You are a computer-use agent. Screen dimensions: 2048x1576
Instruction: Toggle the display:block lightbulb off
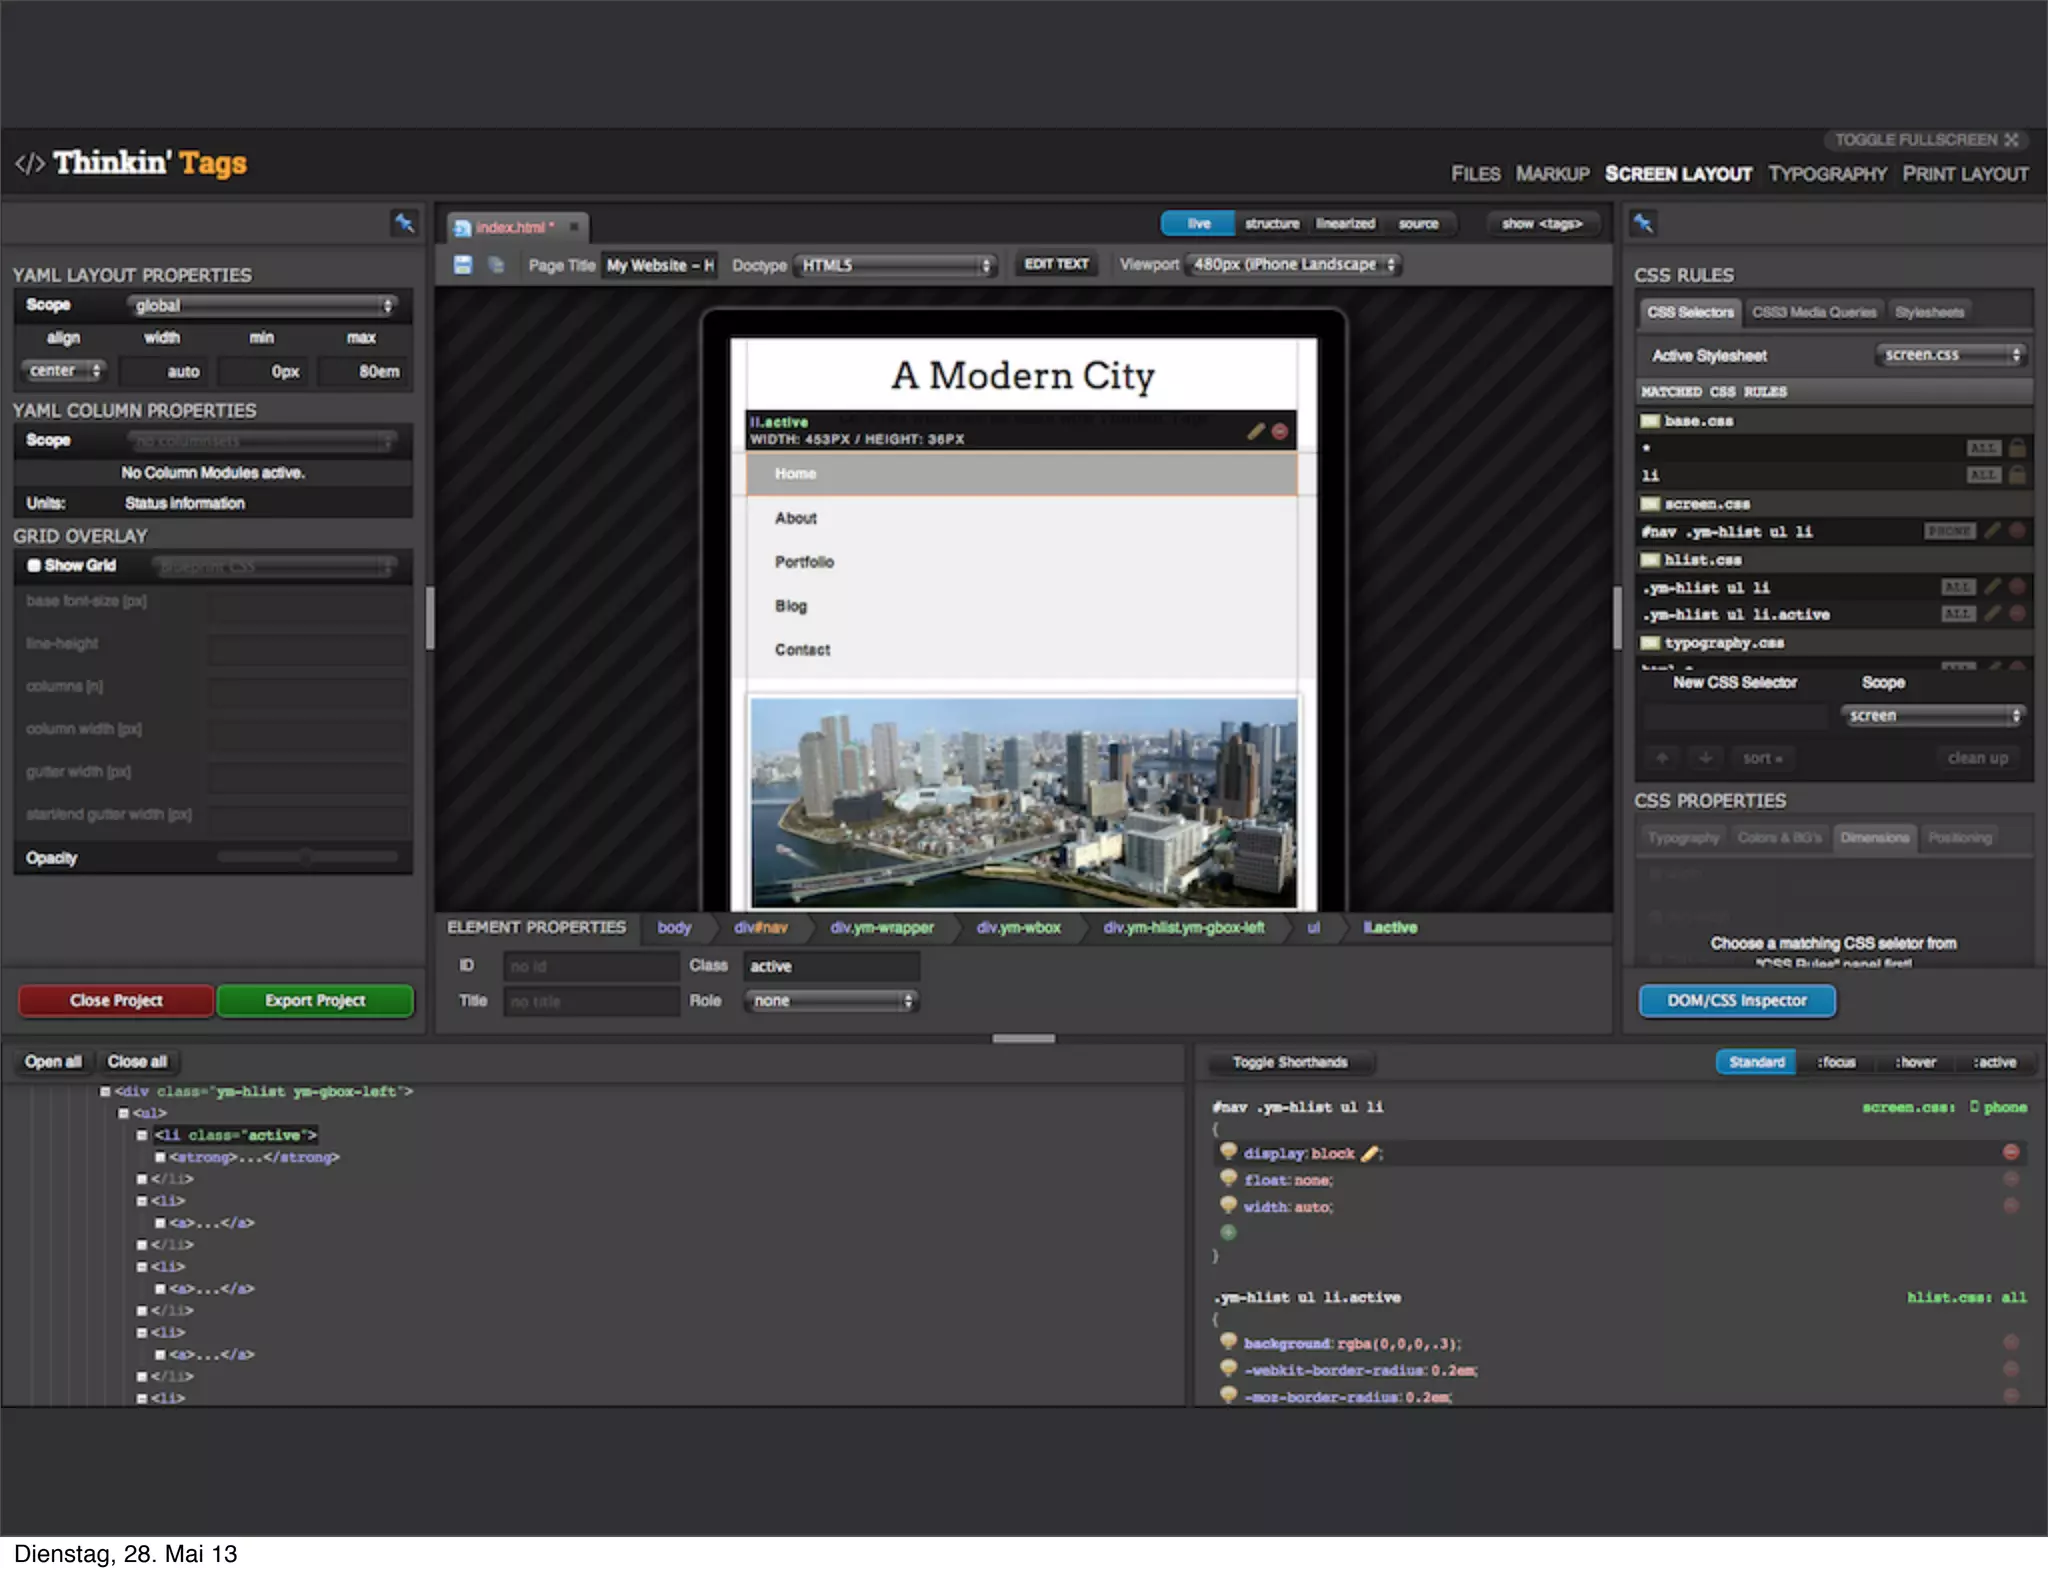(x=1229, y=1152)
